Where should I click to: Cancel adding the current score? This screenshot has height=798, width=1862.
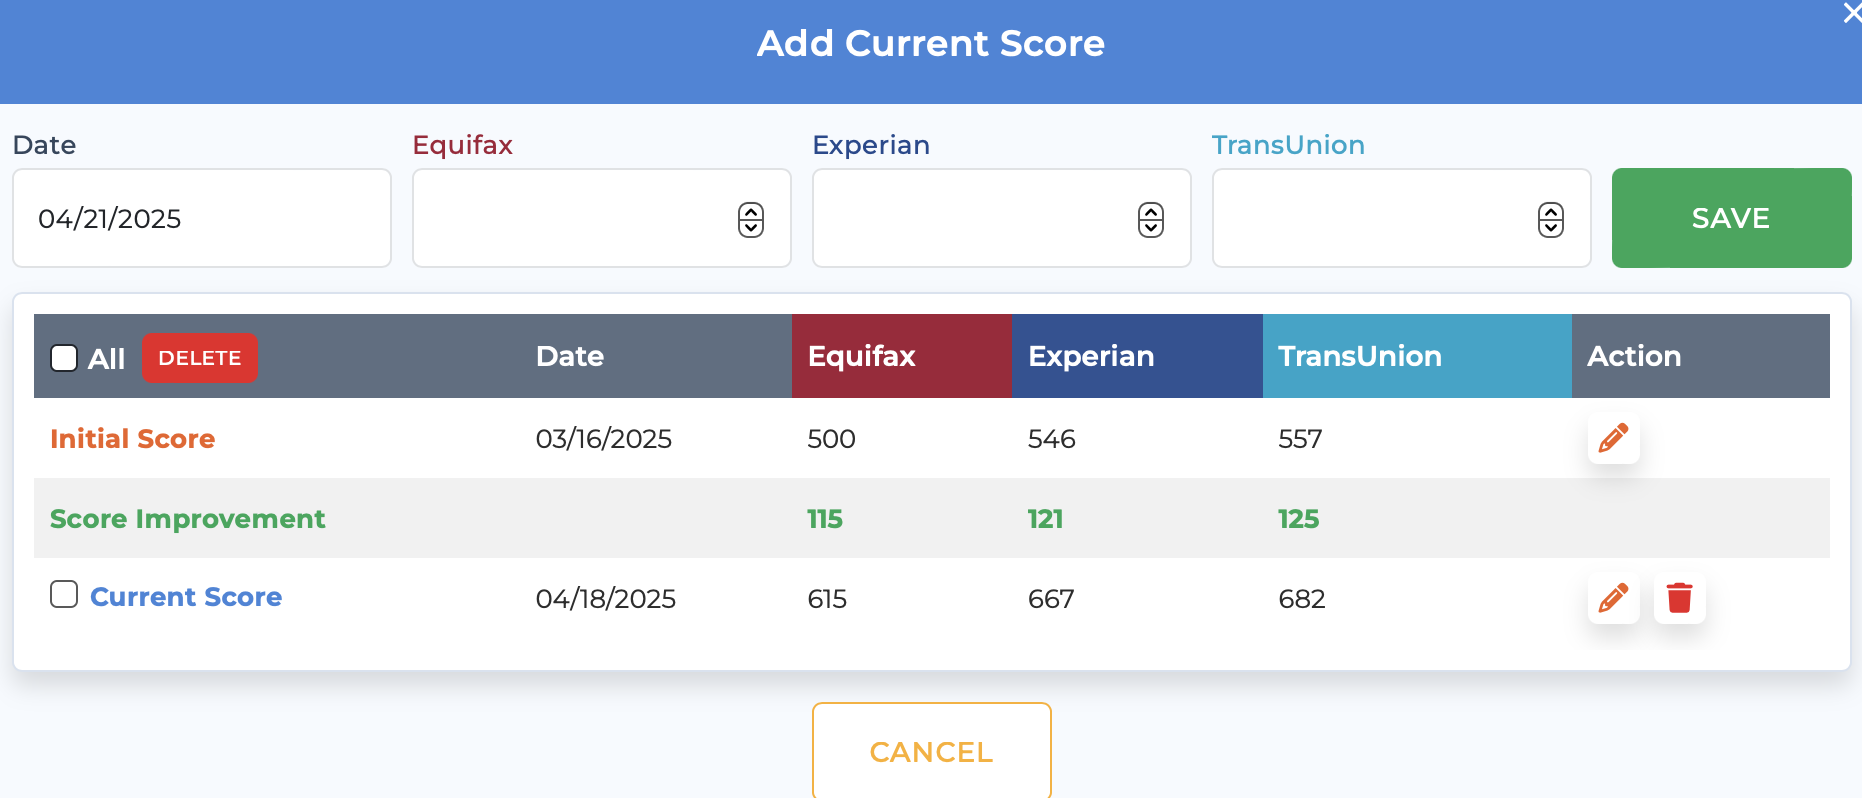click(931, 751)
